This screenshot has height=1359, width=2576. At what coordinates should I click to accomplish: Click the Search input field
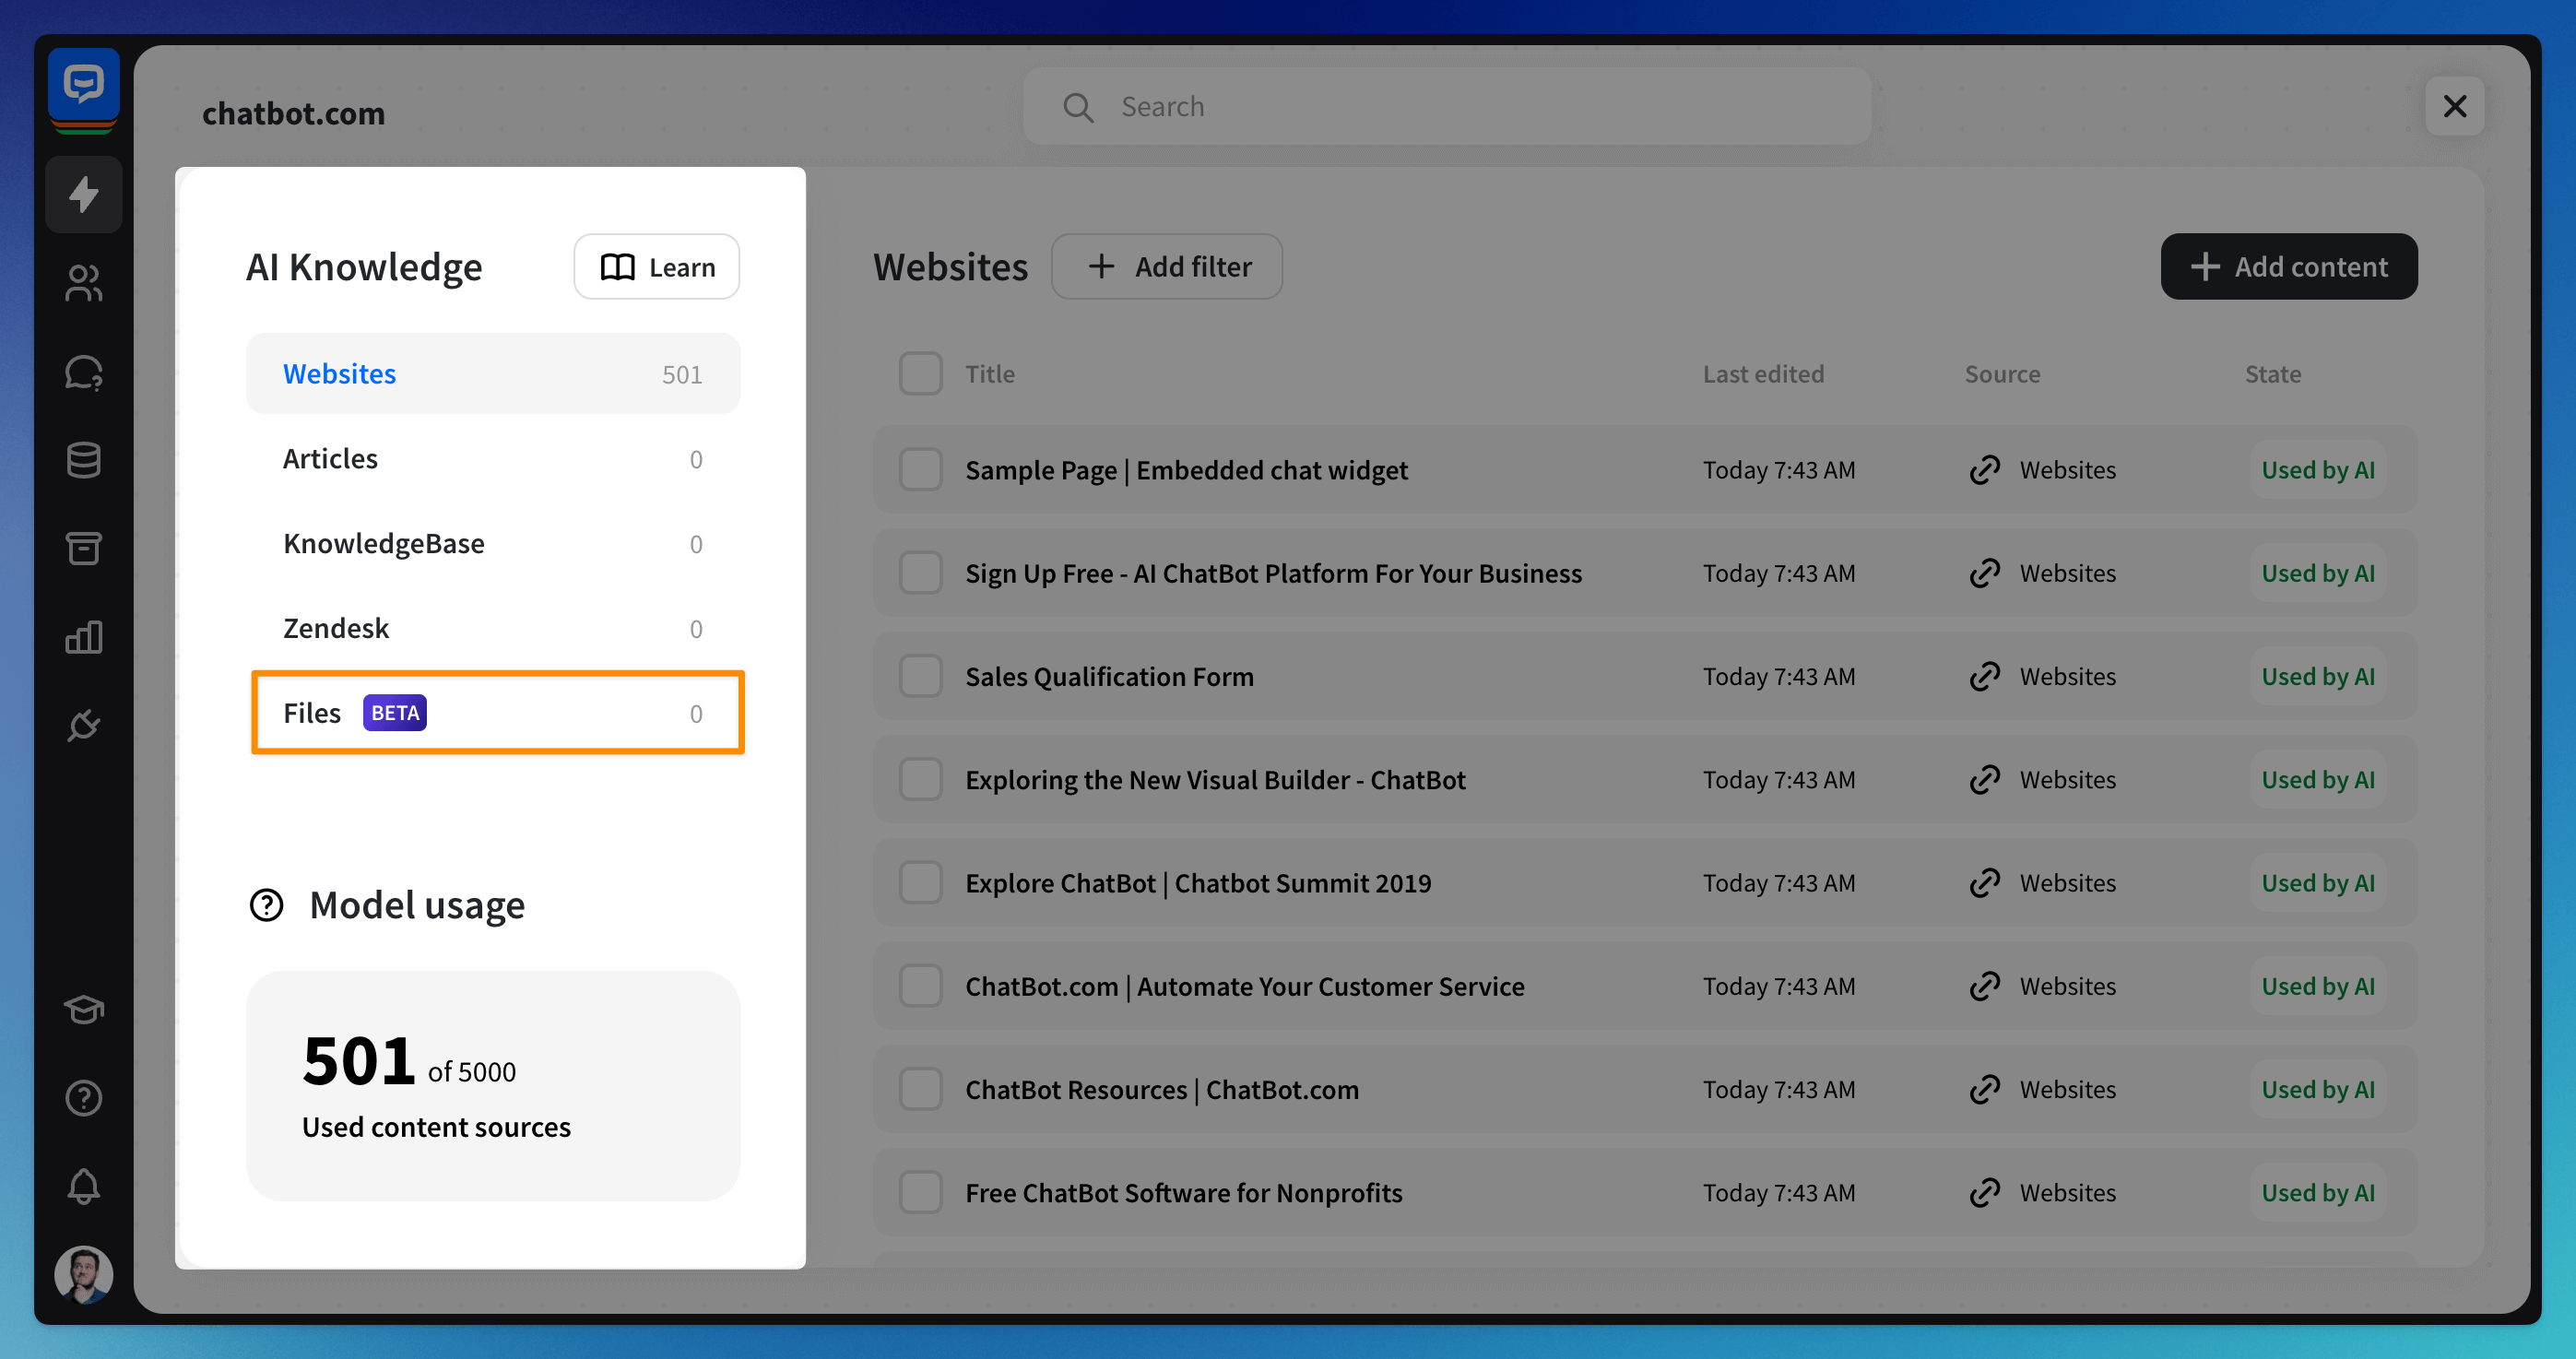click(1447, 107)
